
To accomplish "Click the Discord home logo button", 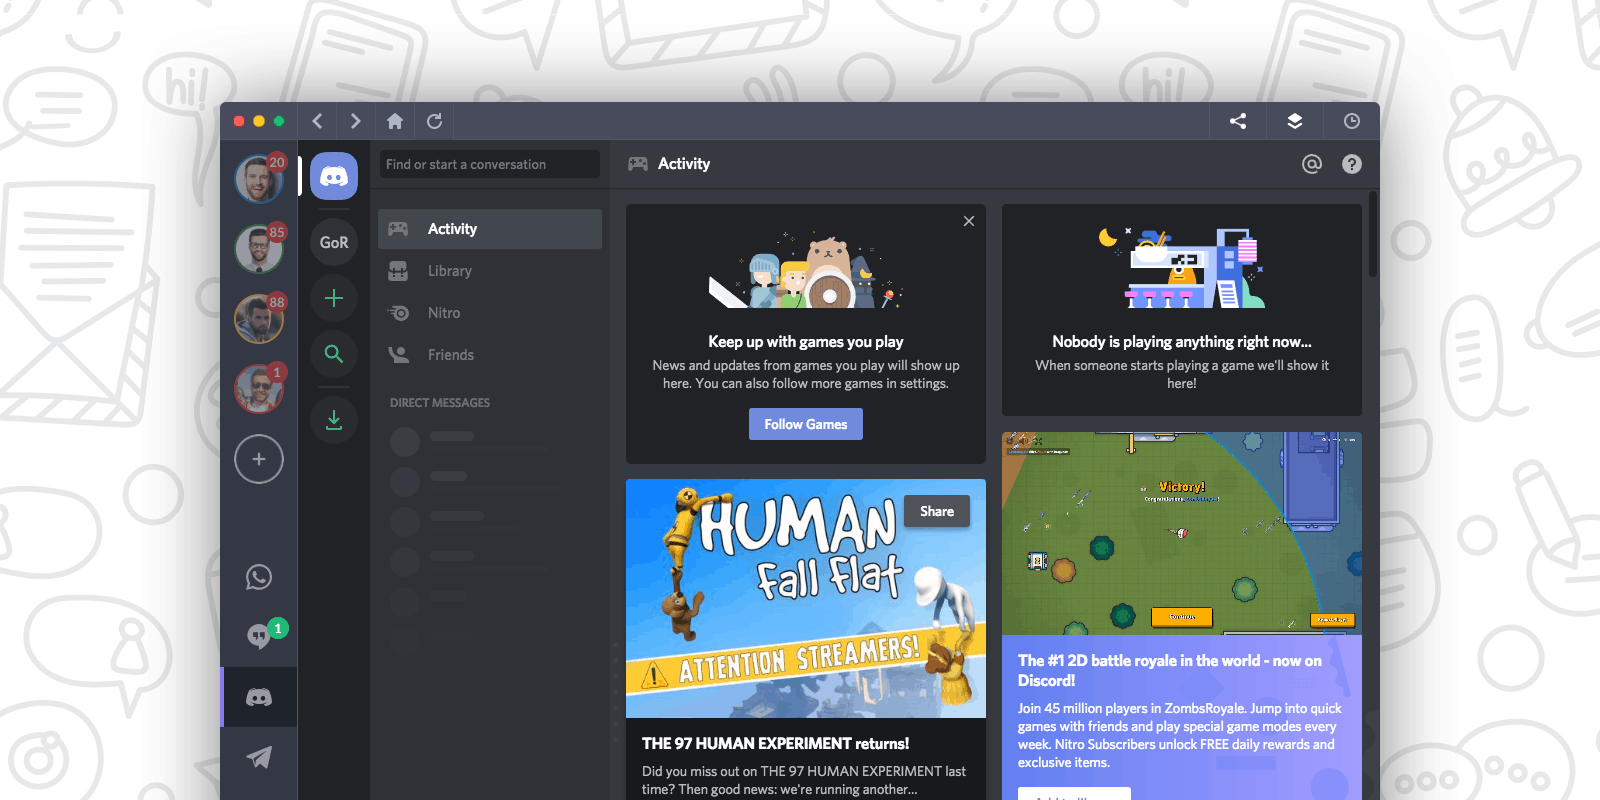I will coord(334,176).
